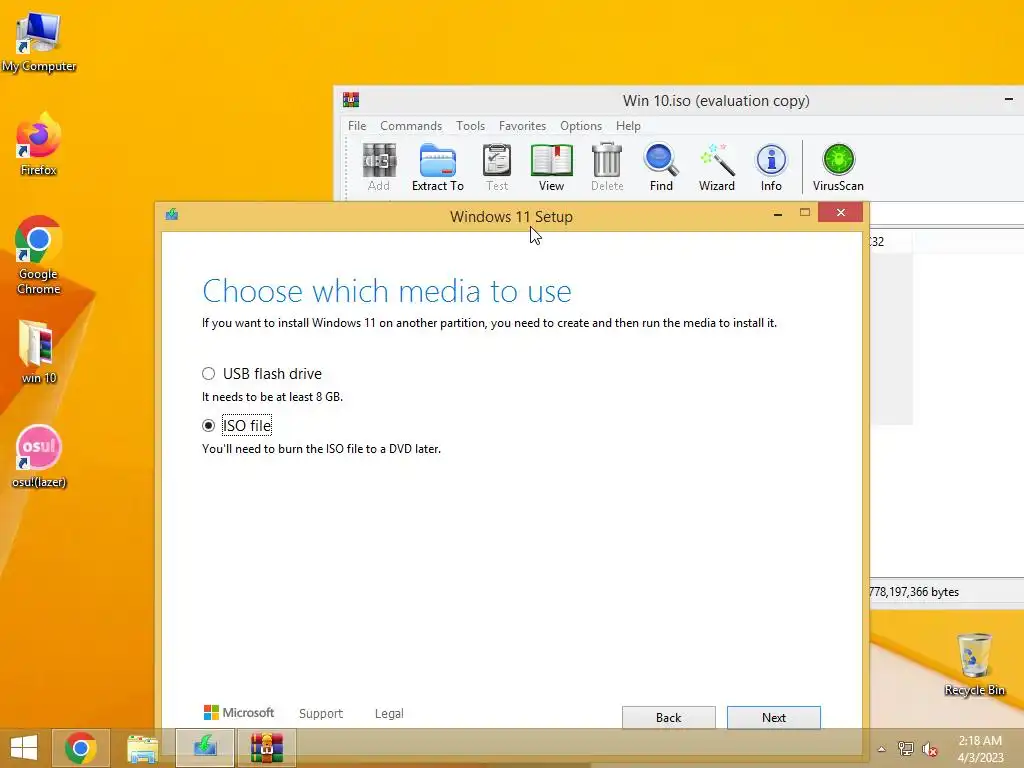Open the Find tool in WinRAR
Viewport: 1024px width, 768px height.
click(x=661, y=167)
